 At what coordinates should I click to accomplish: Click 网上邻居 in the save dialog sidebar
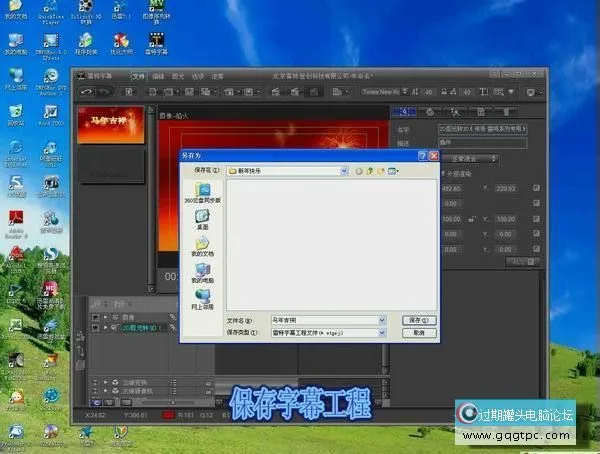click(202, 298)
